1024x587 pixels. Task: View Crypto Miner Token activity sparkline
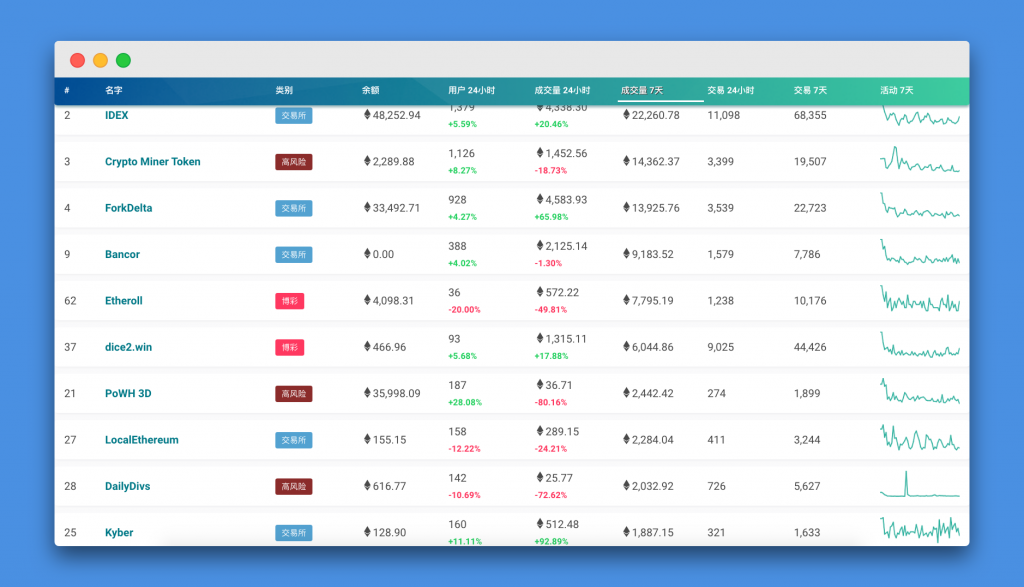(920, 159)
